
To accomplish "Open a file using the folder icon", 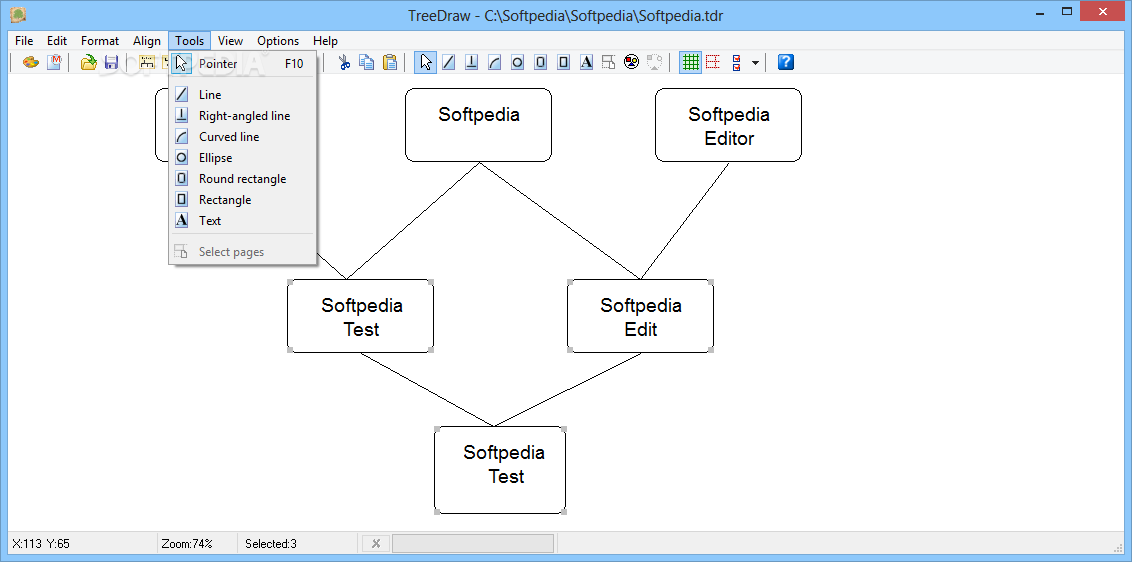I will point(88,62).
